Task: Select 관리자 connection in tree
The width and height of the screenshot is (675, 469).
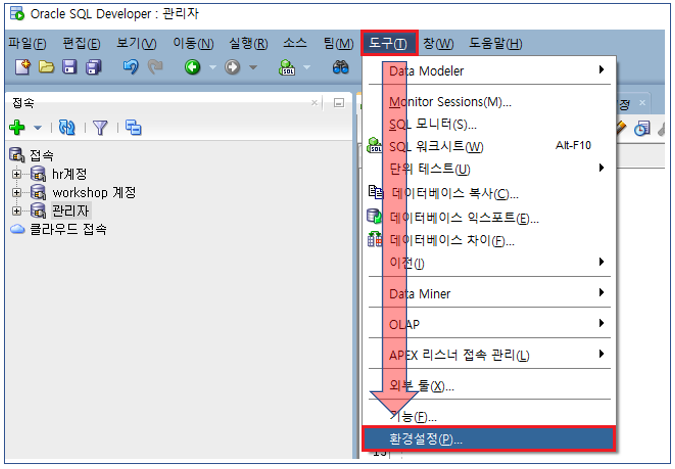Action: click(71, 211)
